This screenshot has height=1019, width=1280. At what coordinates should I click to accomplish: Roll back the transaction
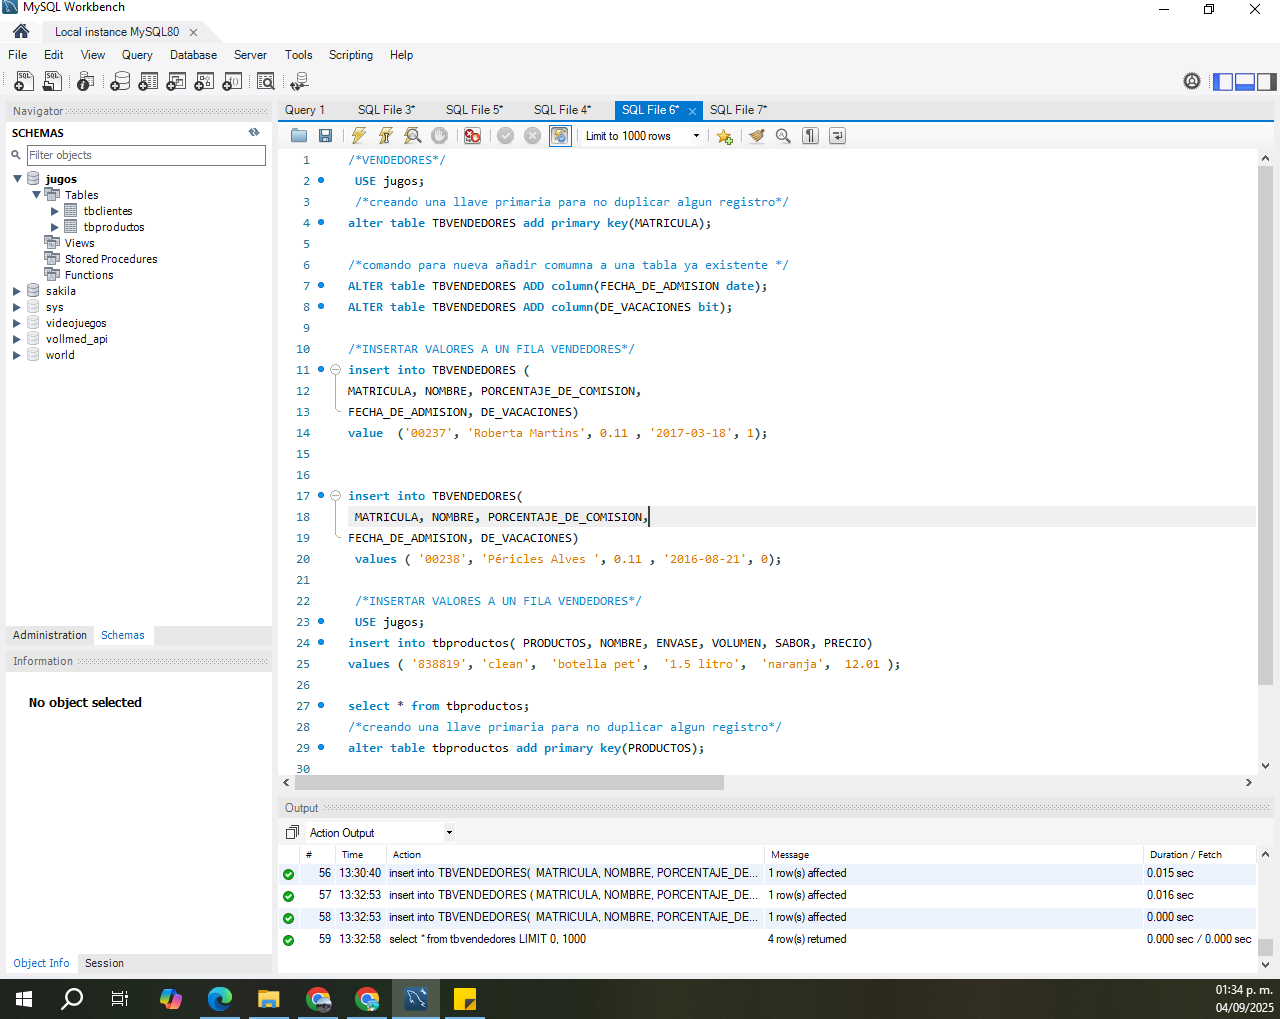click(533, 136)
